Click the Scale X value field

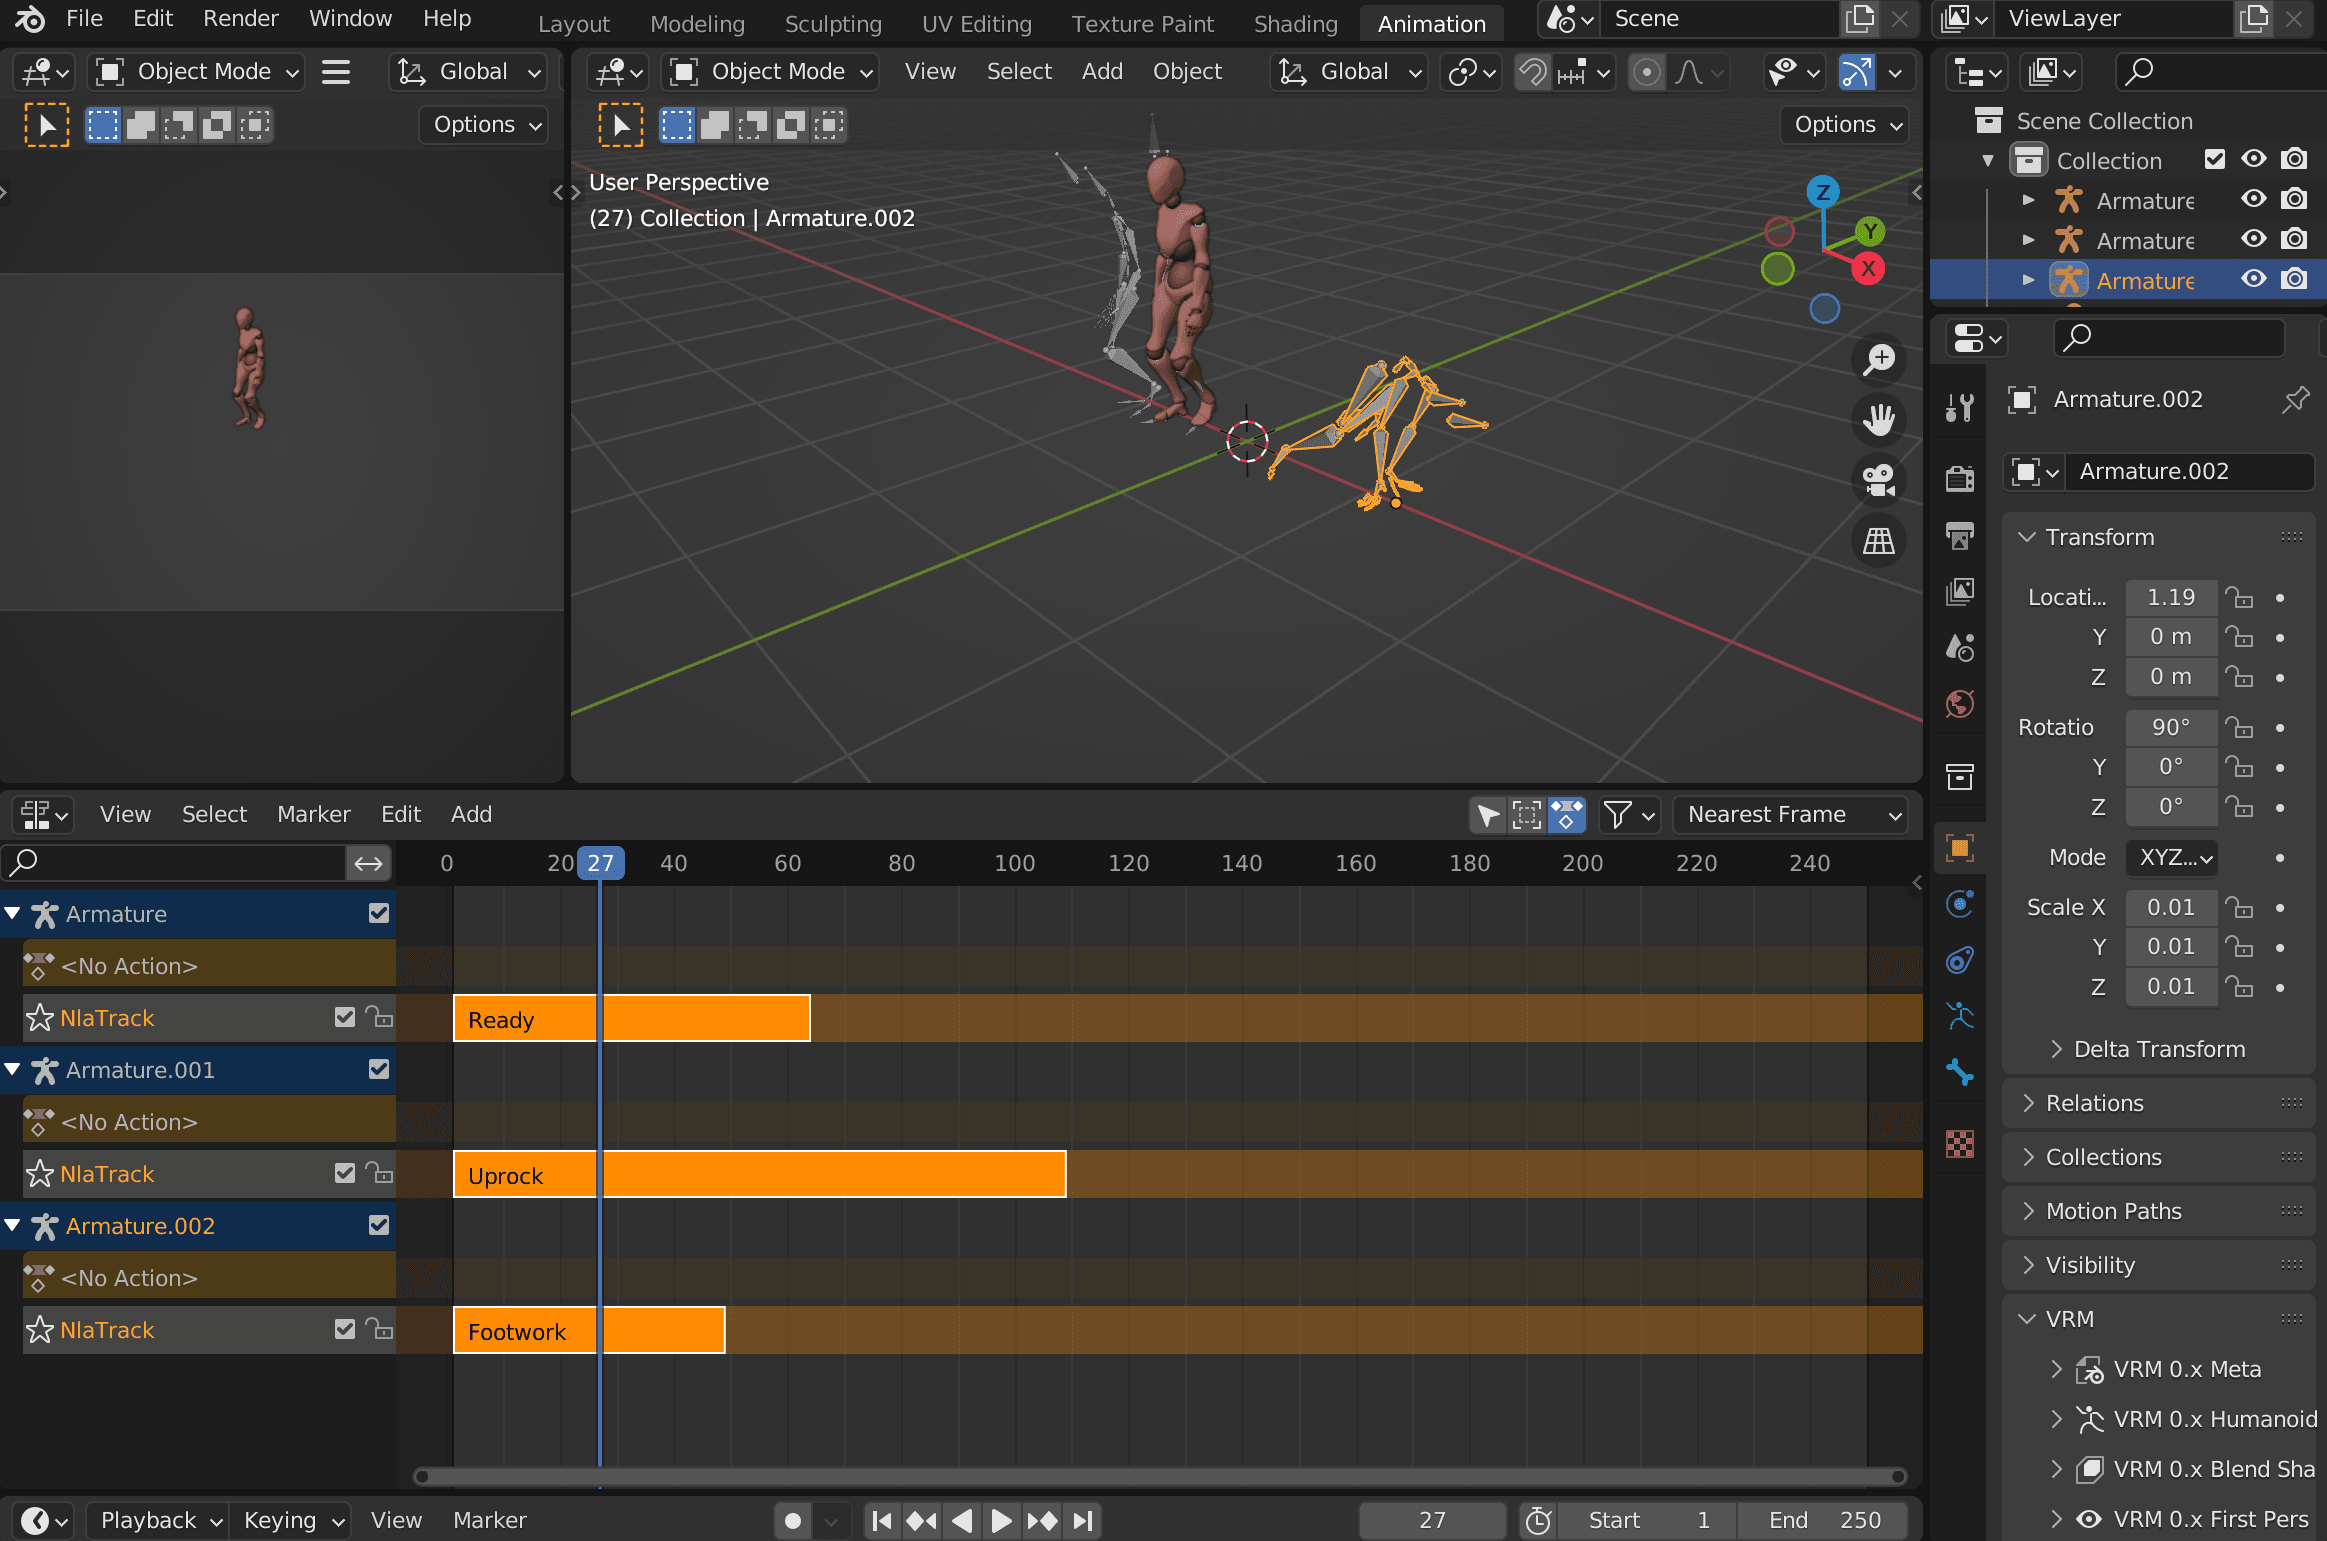point(2171,908)
